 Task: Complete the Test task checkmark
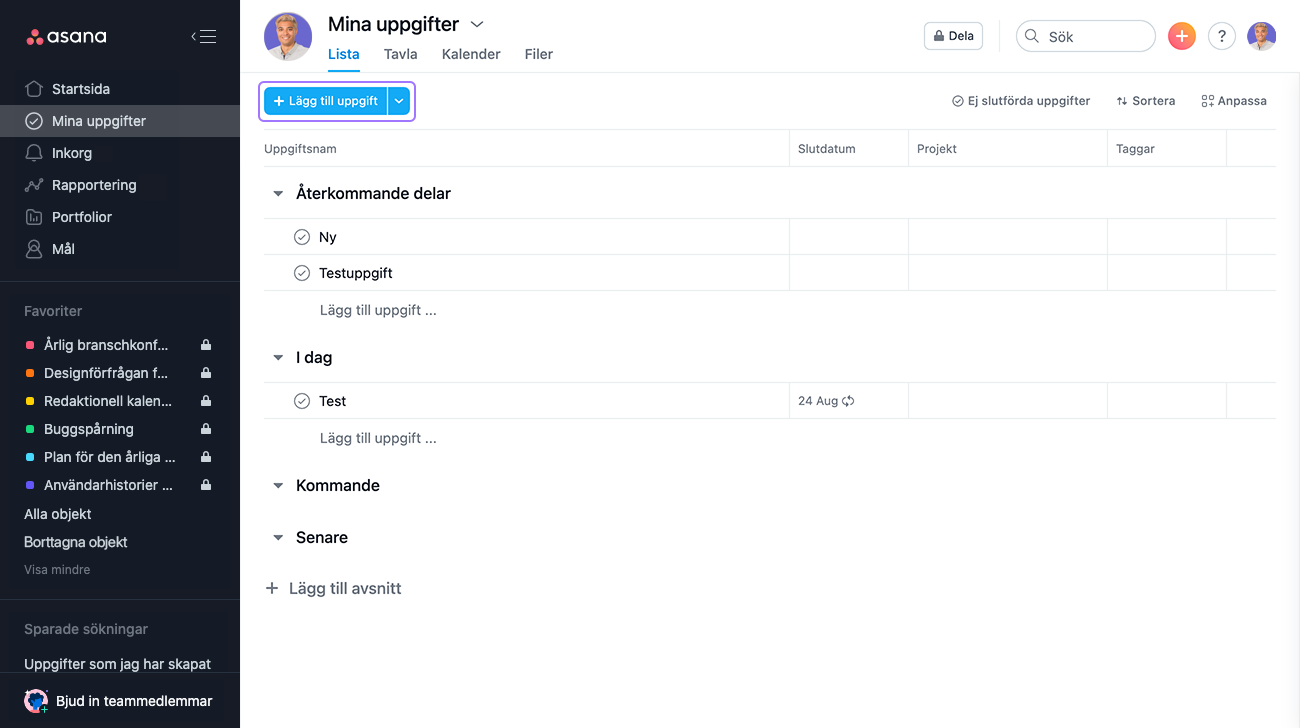pyautogui.click(x=302, y=401)
